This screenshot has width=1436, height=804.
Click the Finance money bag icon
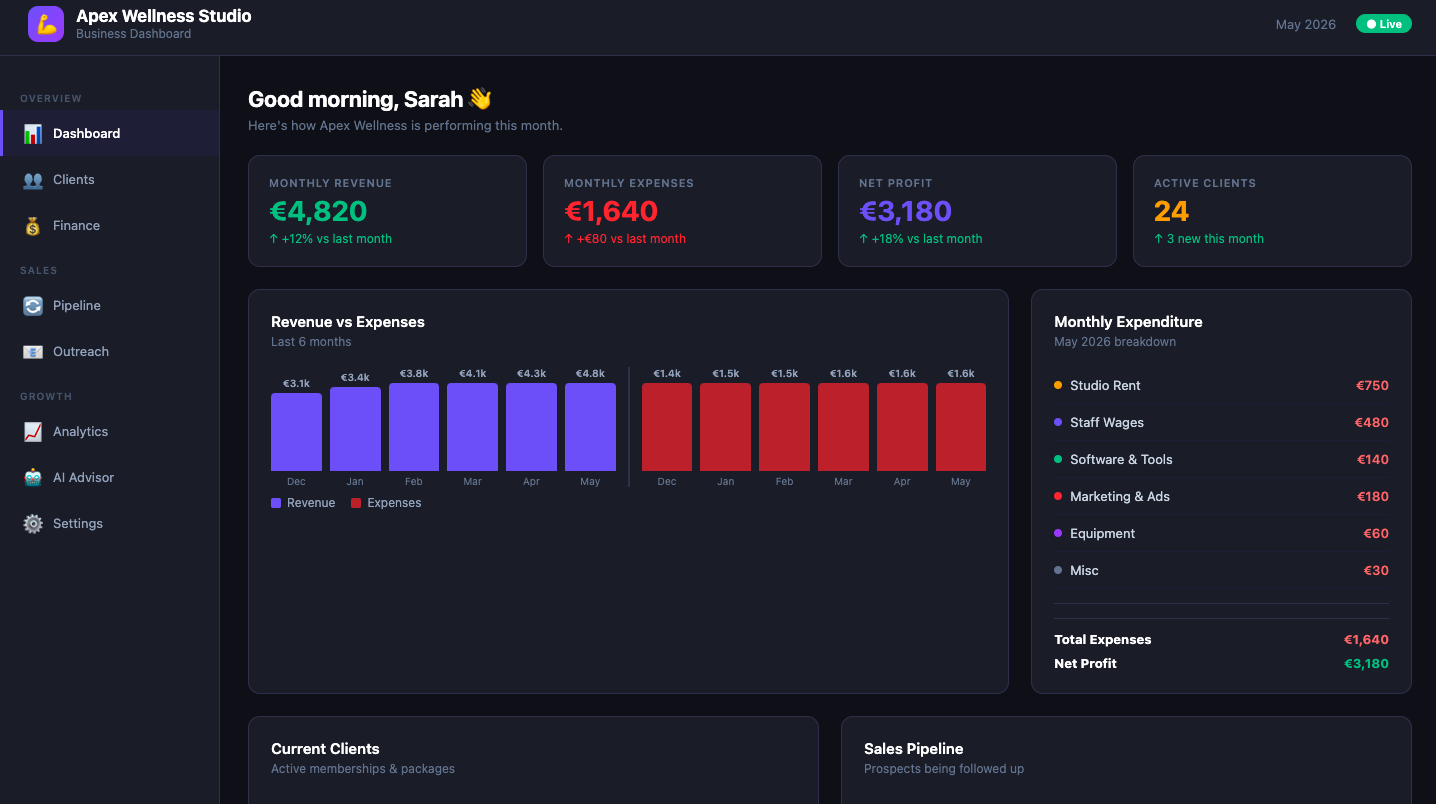(x=33, y=226)
